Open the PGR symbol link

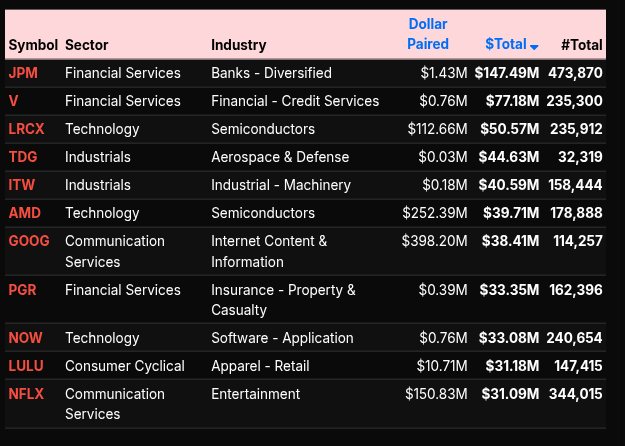[x=23, y=290]
